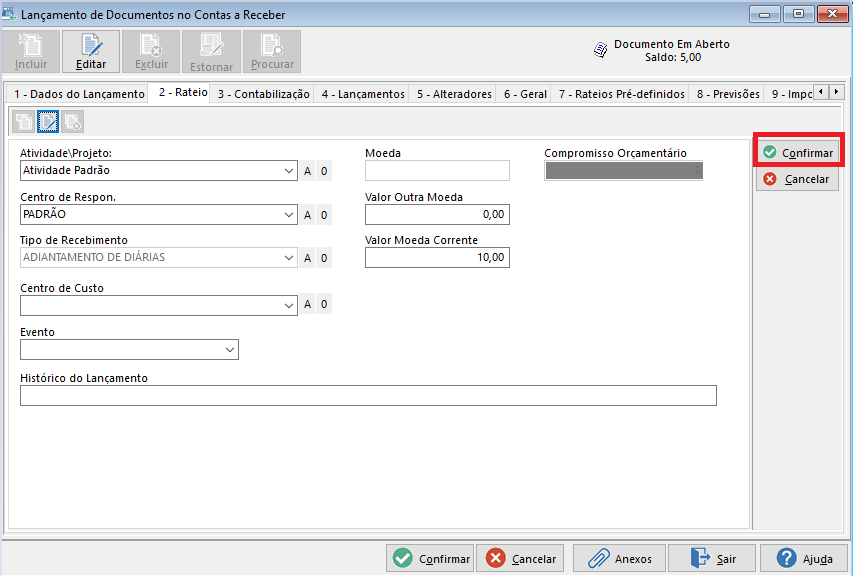Open tab 1 - Dados do Lançamento

pos(79,94)
